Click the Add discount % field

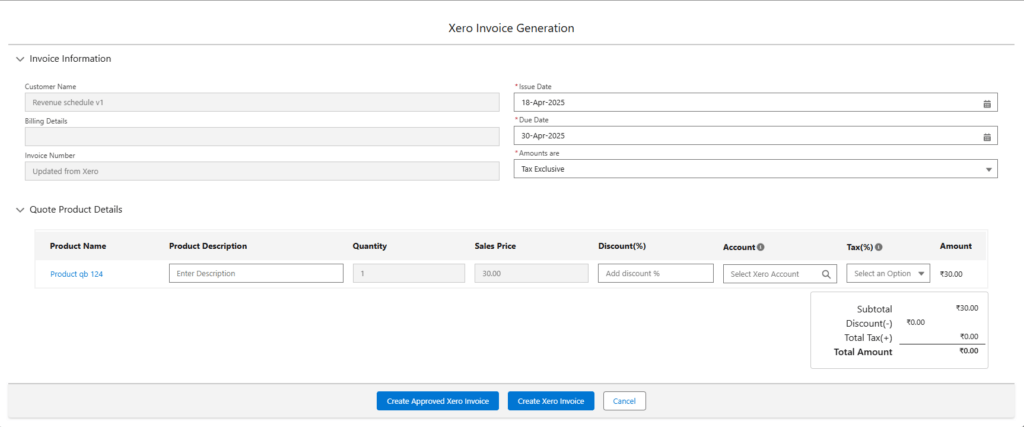[x=656, y=274]
